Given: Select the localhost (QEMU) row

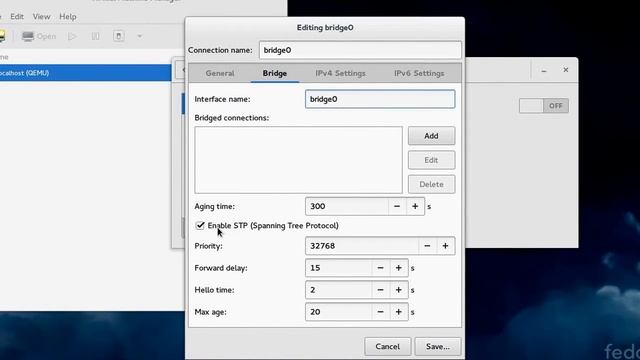Looking at the screenshot, I should click(85, 73).
